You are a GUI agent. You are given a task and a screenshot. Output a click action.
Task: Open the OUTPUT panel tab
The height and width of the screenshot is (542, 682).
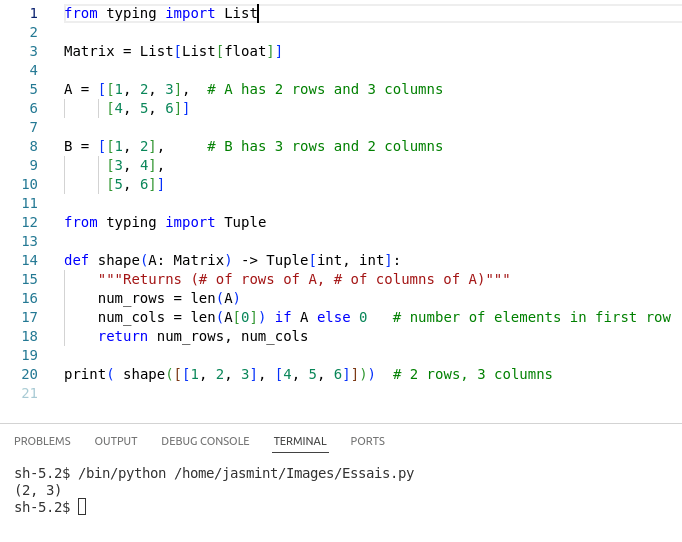(116, 441)
